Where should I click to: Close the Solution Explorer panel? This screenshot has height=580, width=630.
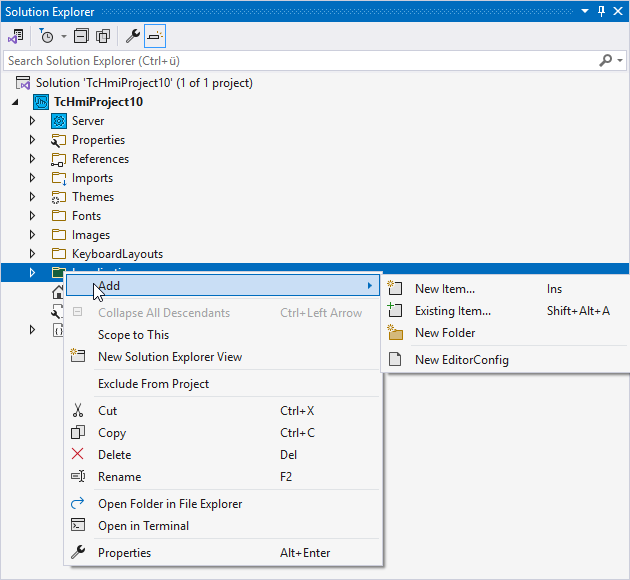coord(618,11)
